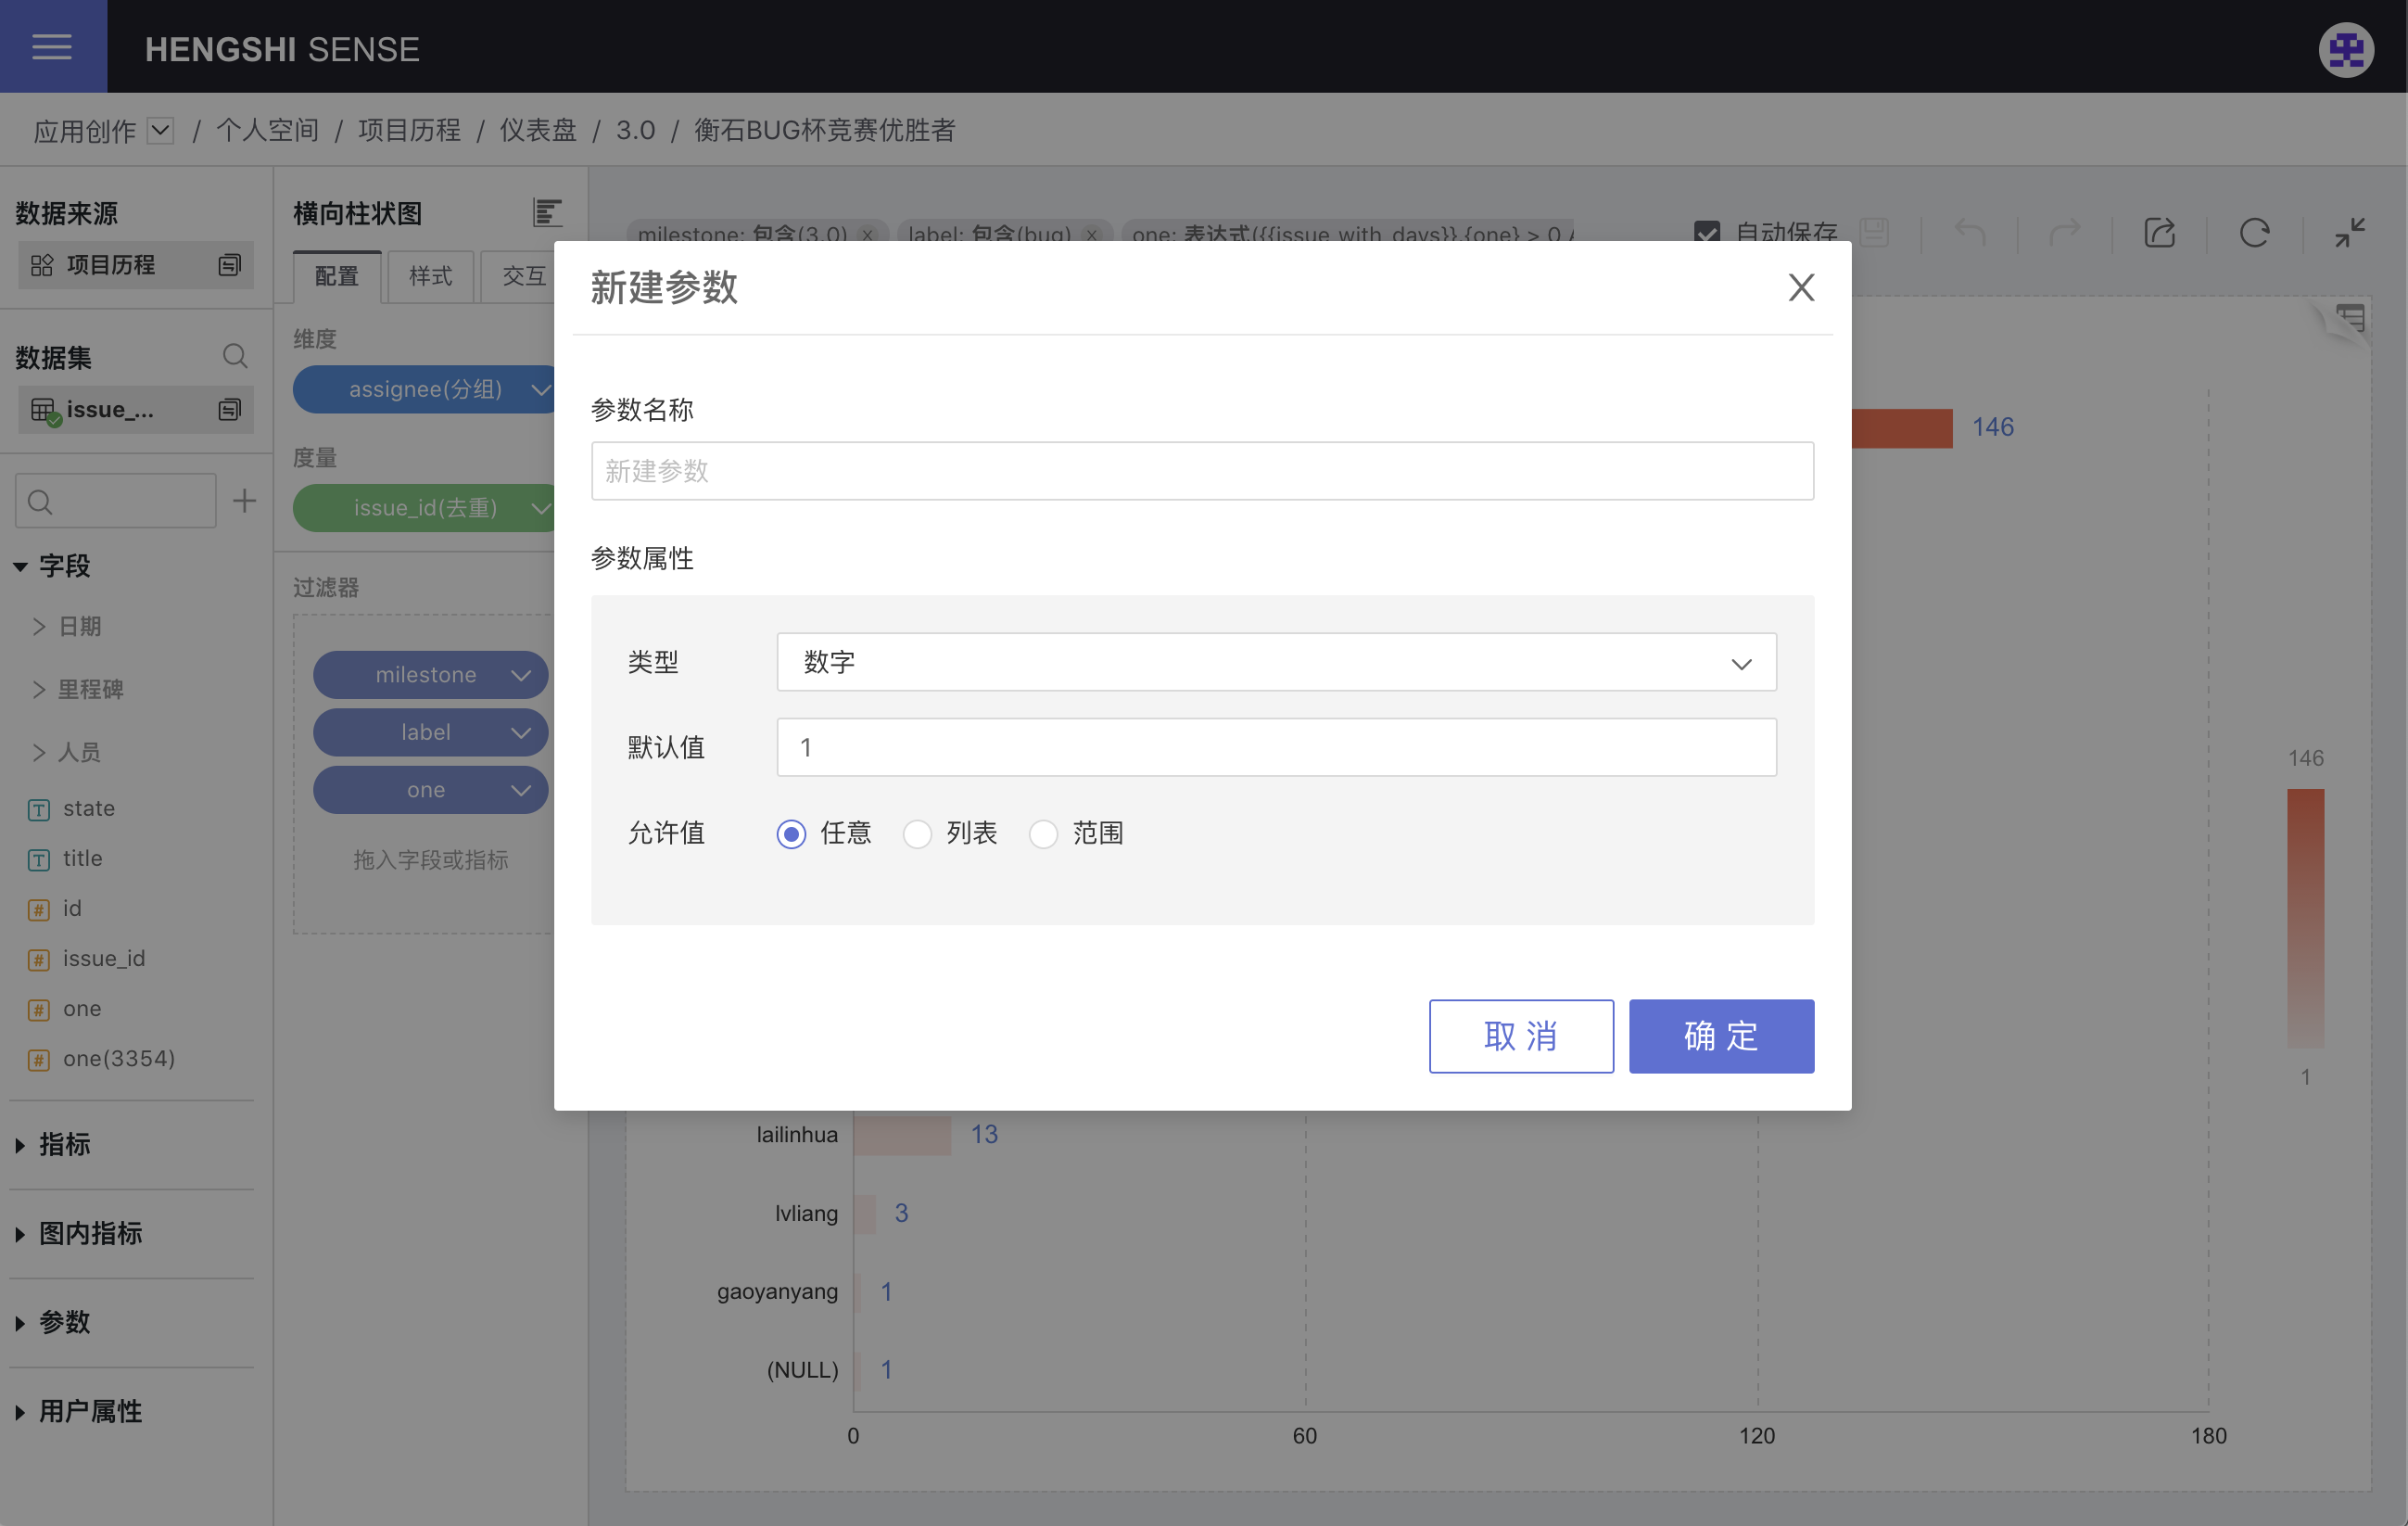Click the 参数名称 input field

pyautogui.click(x=1201, y=471)
